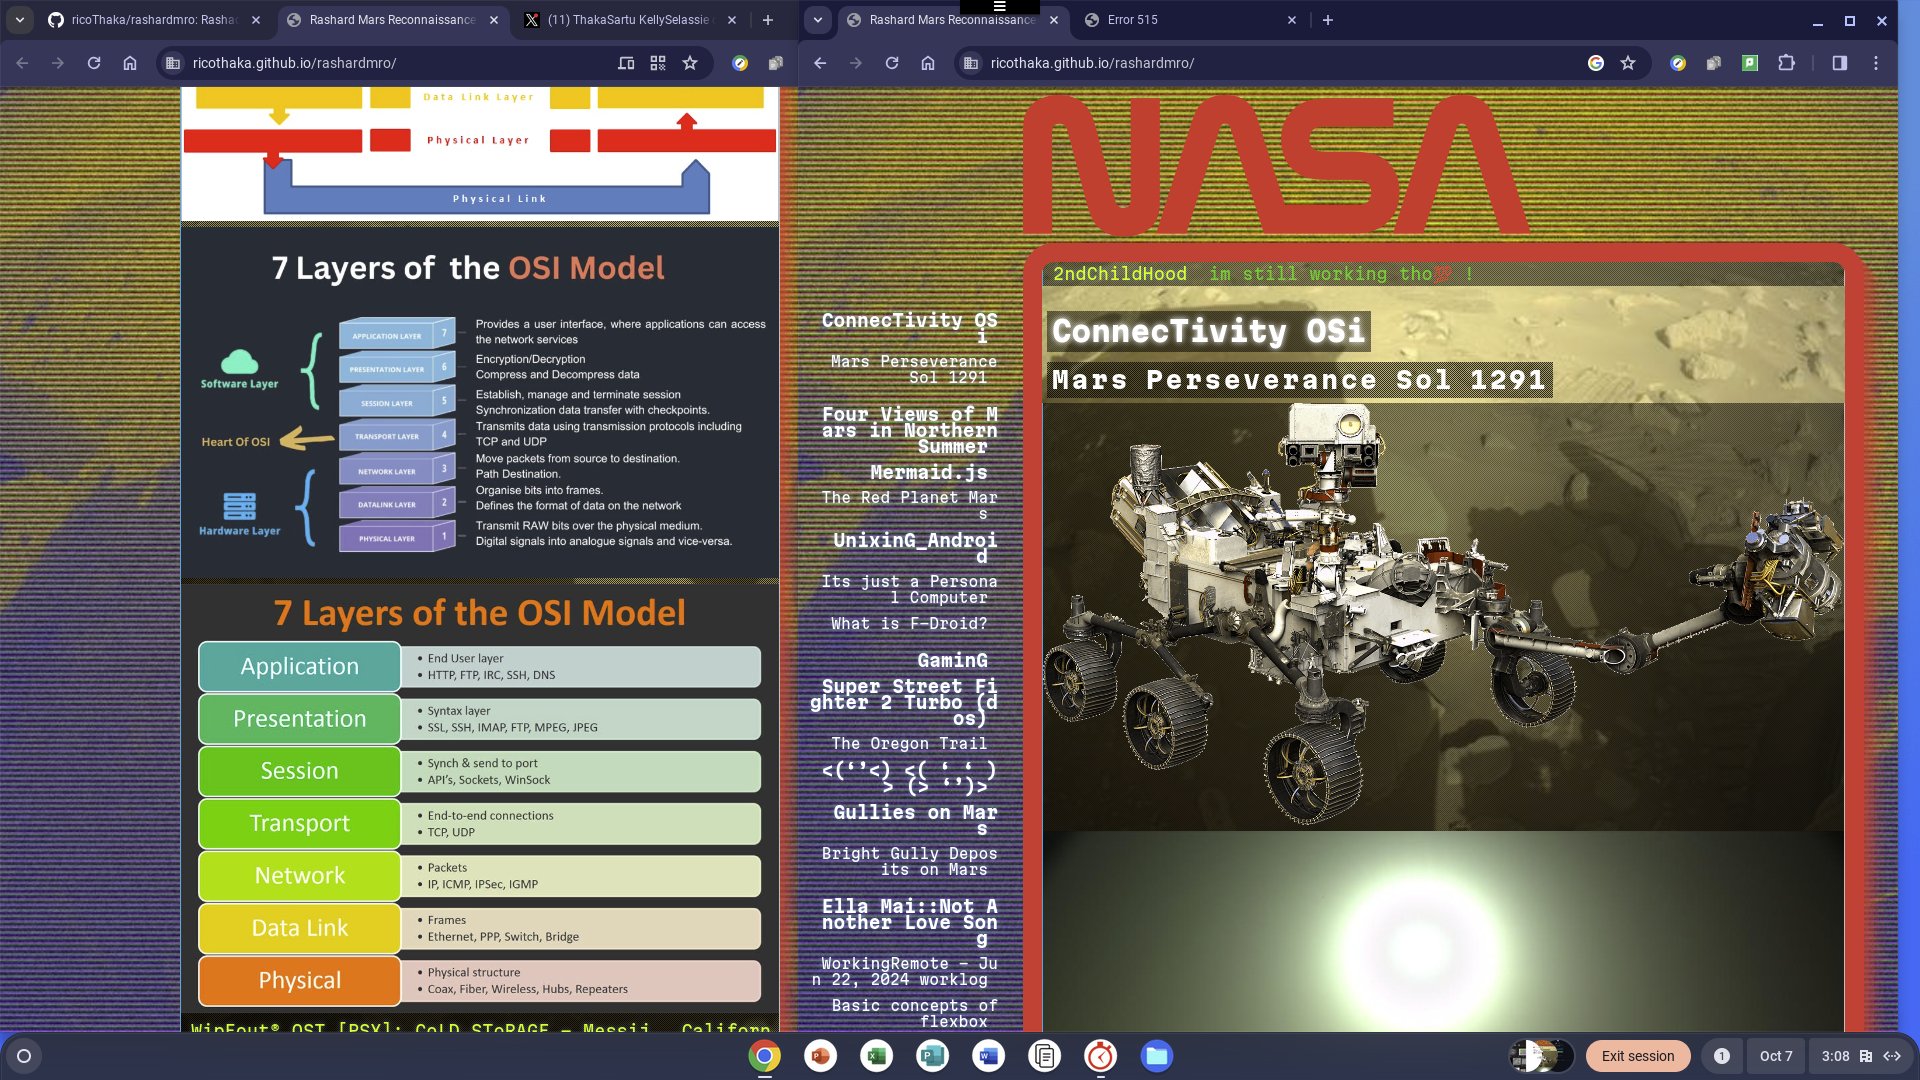1920x1080 pixels.
Task: Open the ConnecTivity OSi sidebar link
Action: 909,328
